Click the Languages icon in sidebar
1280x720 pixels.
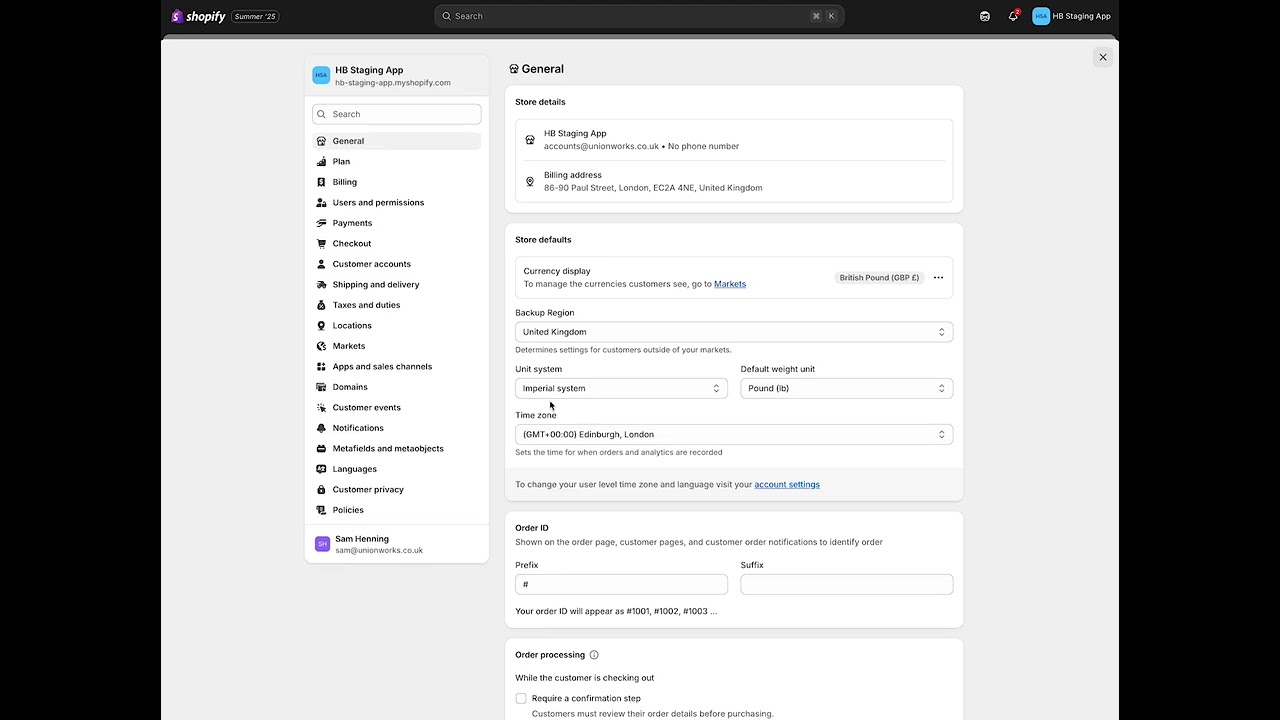point(322,469)
